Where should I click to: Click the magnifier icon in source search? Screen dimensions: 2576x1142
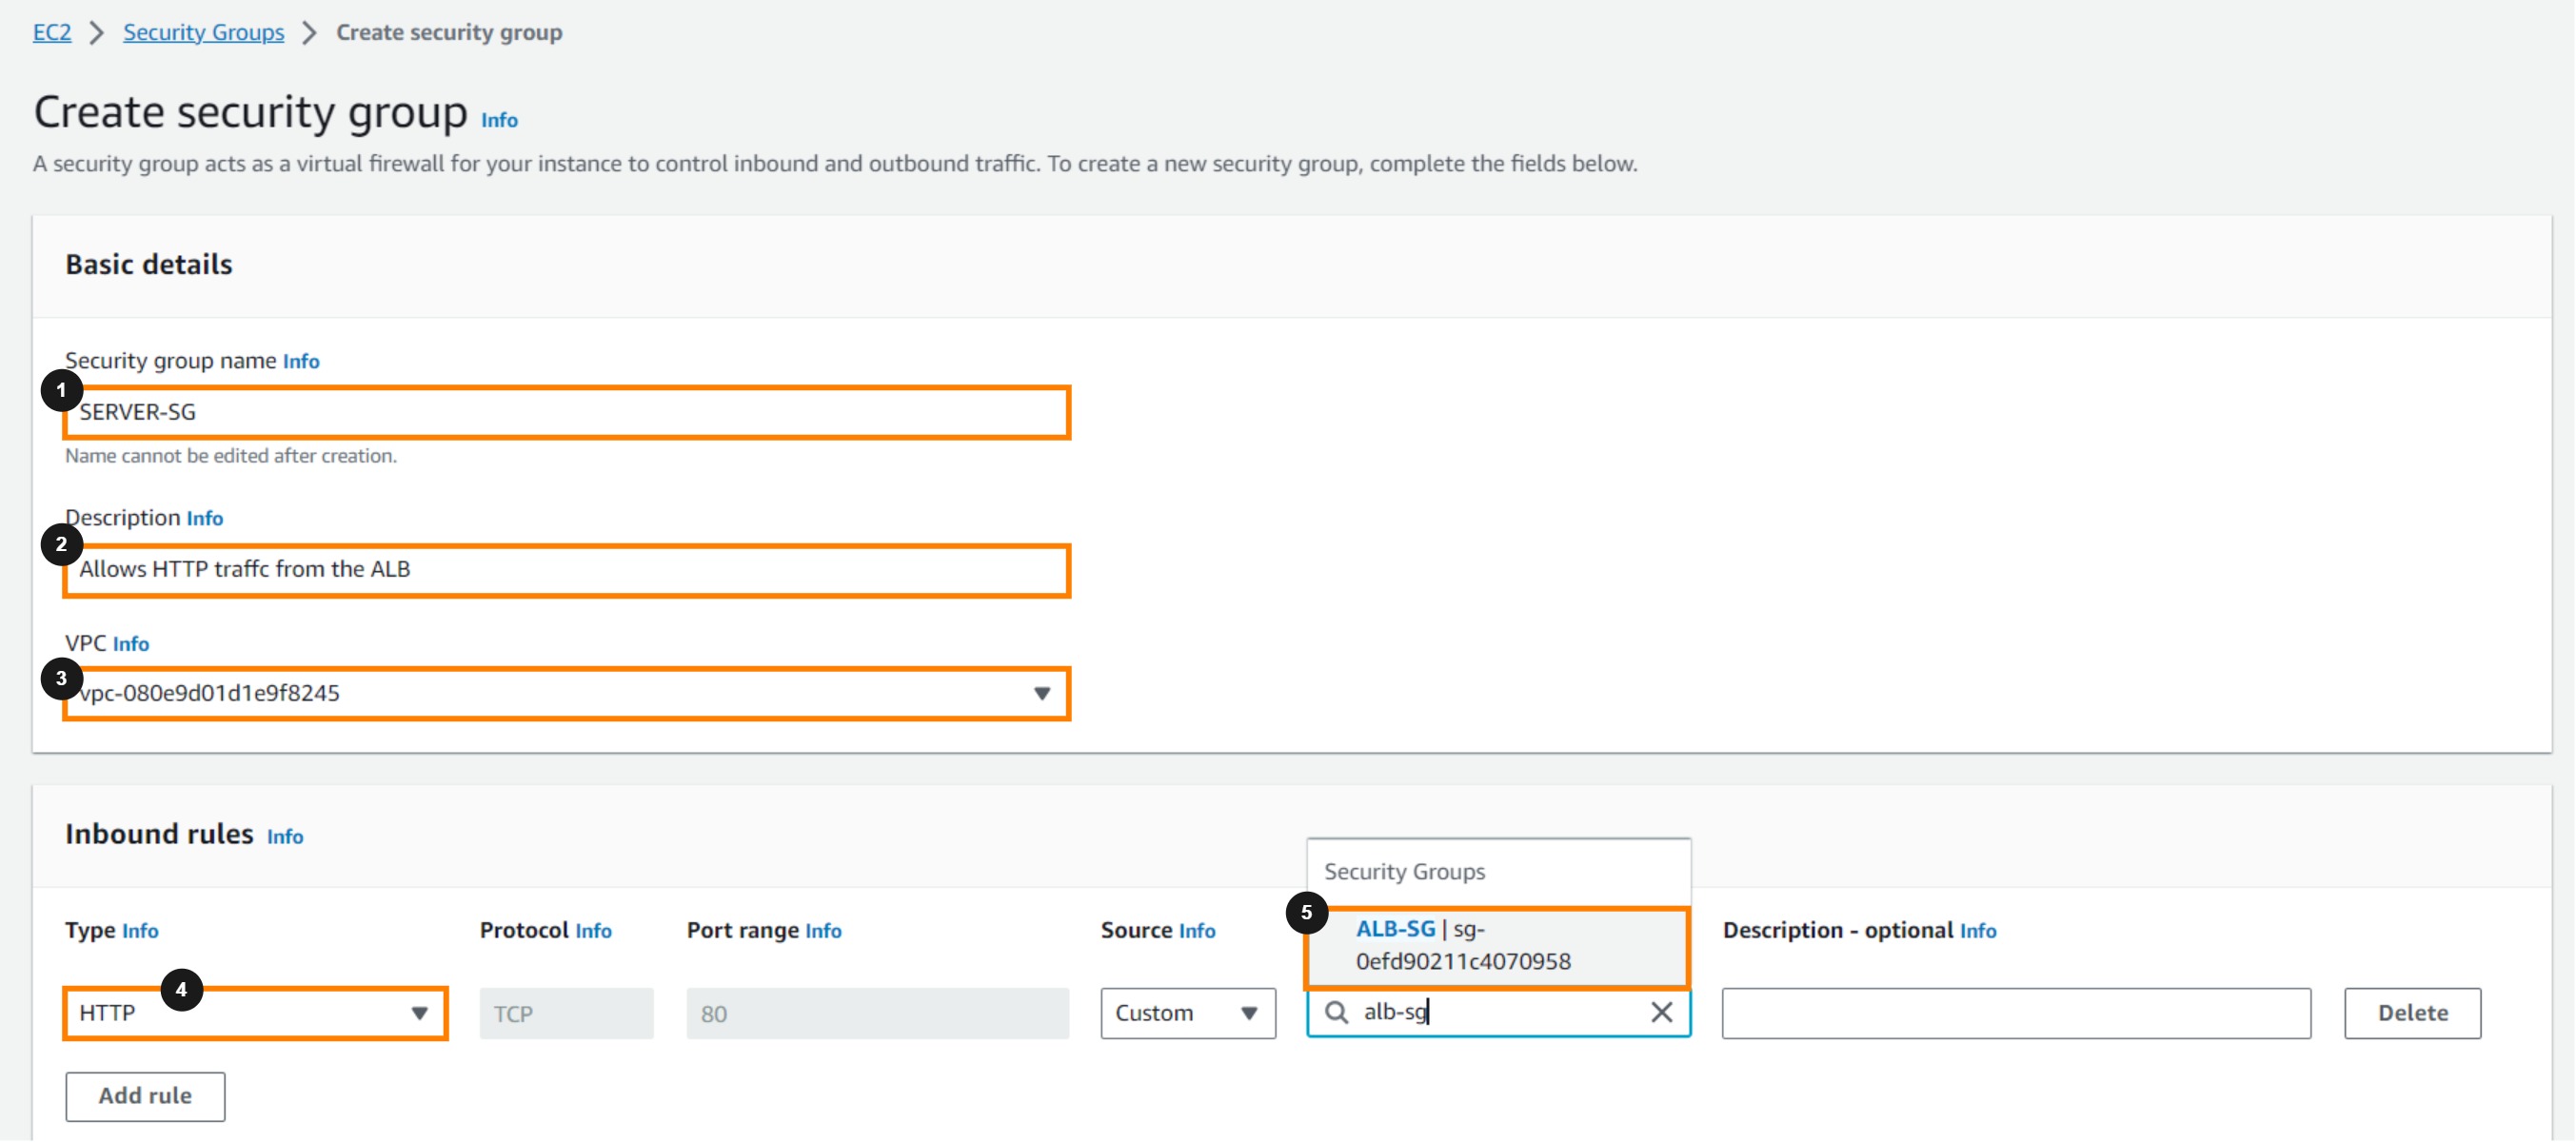[1336, 1012]
